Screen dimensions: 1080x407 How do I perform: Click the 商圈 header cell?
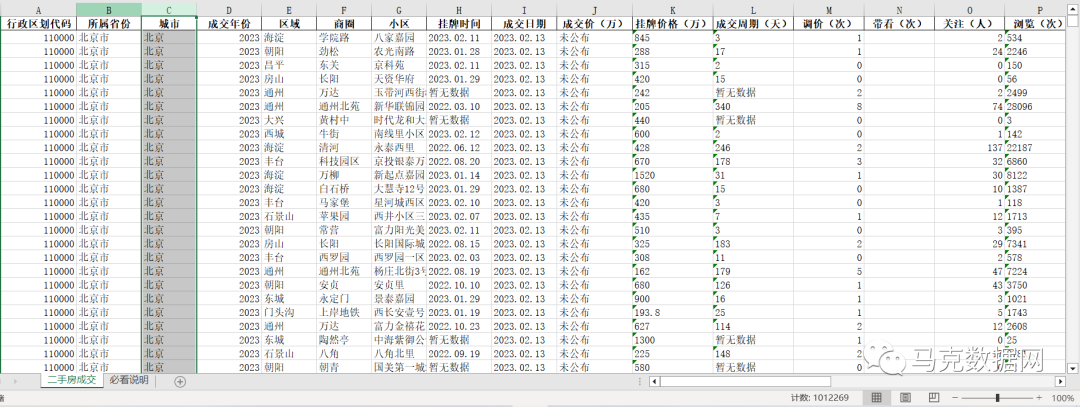344,23
